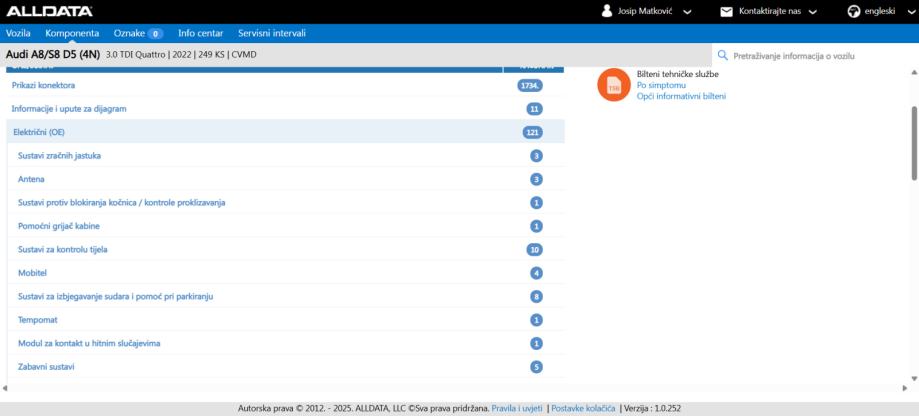
Task: Click the Verzija 1.0.252 text
Action: [x=652, y=408]
